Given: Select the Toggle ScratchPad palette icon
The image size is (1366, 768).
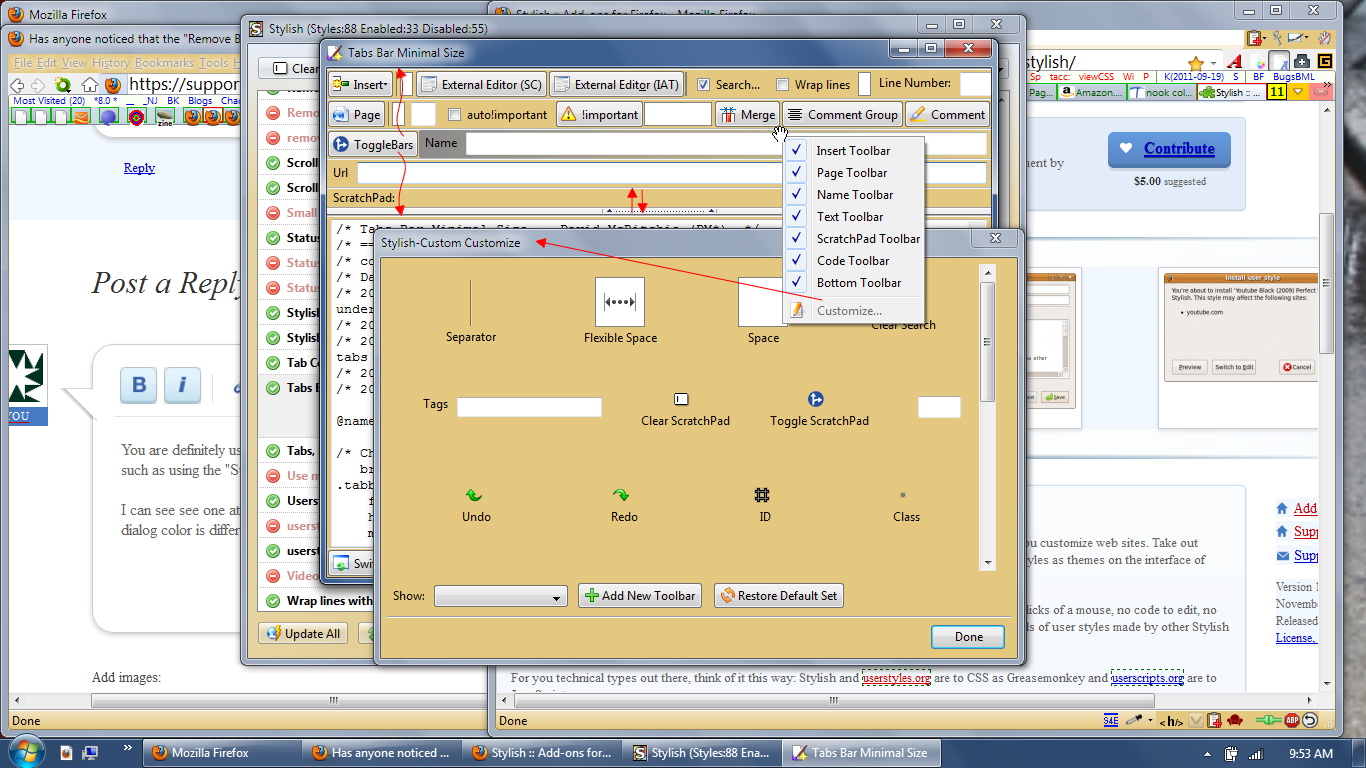Looking at the screenshot, I should [x=819, y=410].
